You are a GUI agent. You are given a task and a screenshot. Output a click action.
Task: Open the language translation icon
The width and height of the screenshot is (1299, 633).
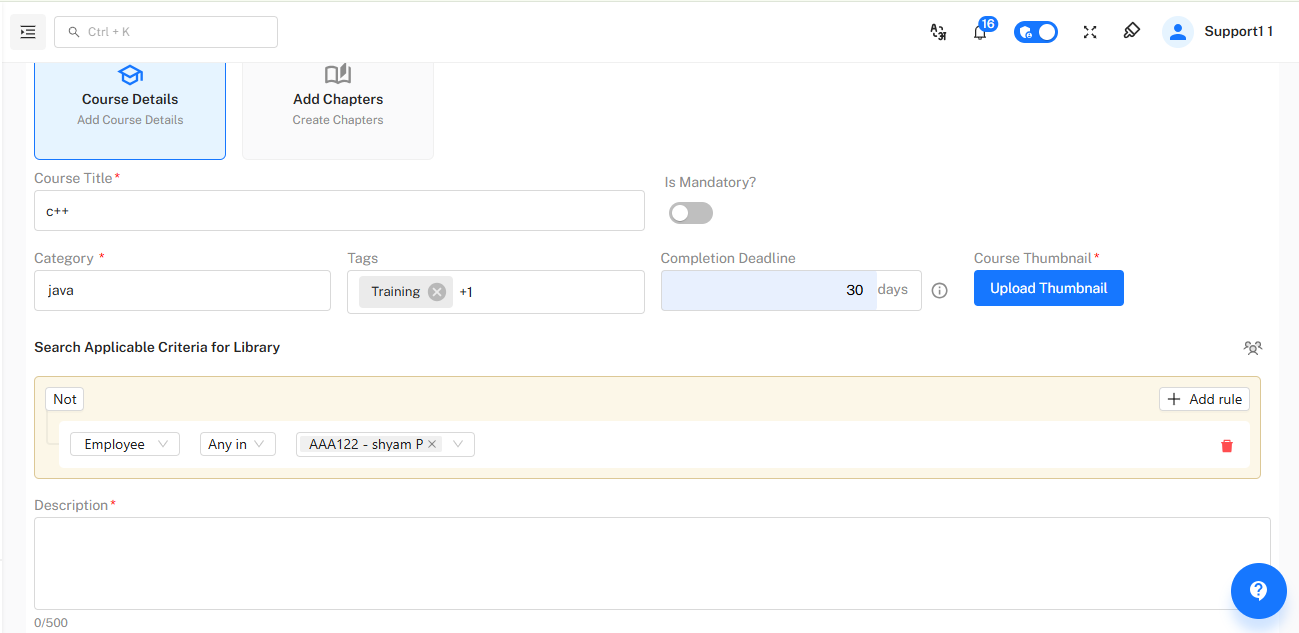938,32
